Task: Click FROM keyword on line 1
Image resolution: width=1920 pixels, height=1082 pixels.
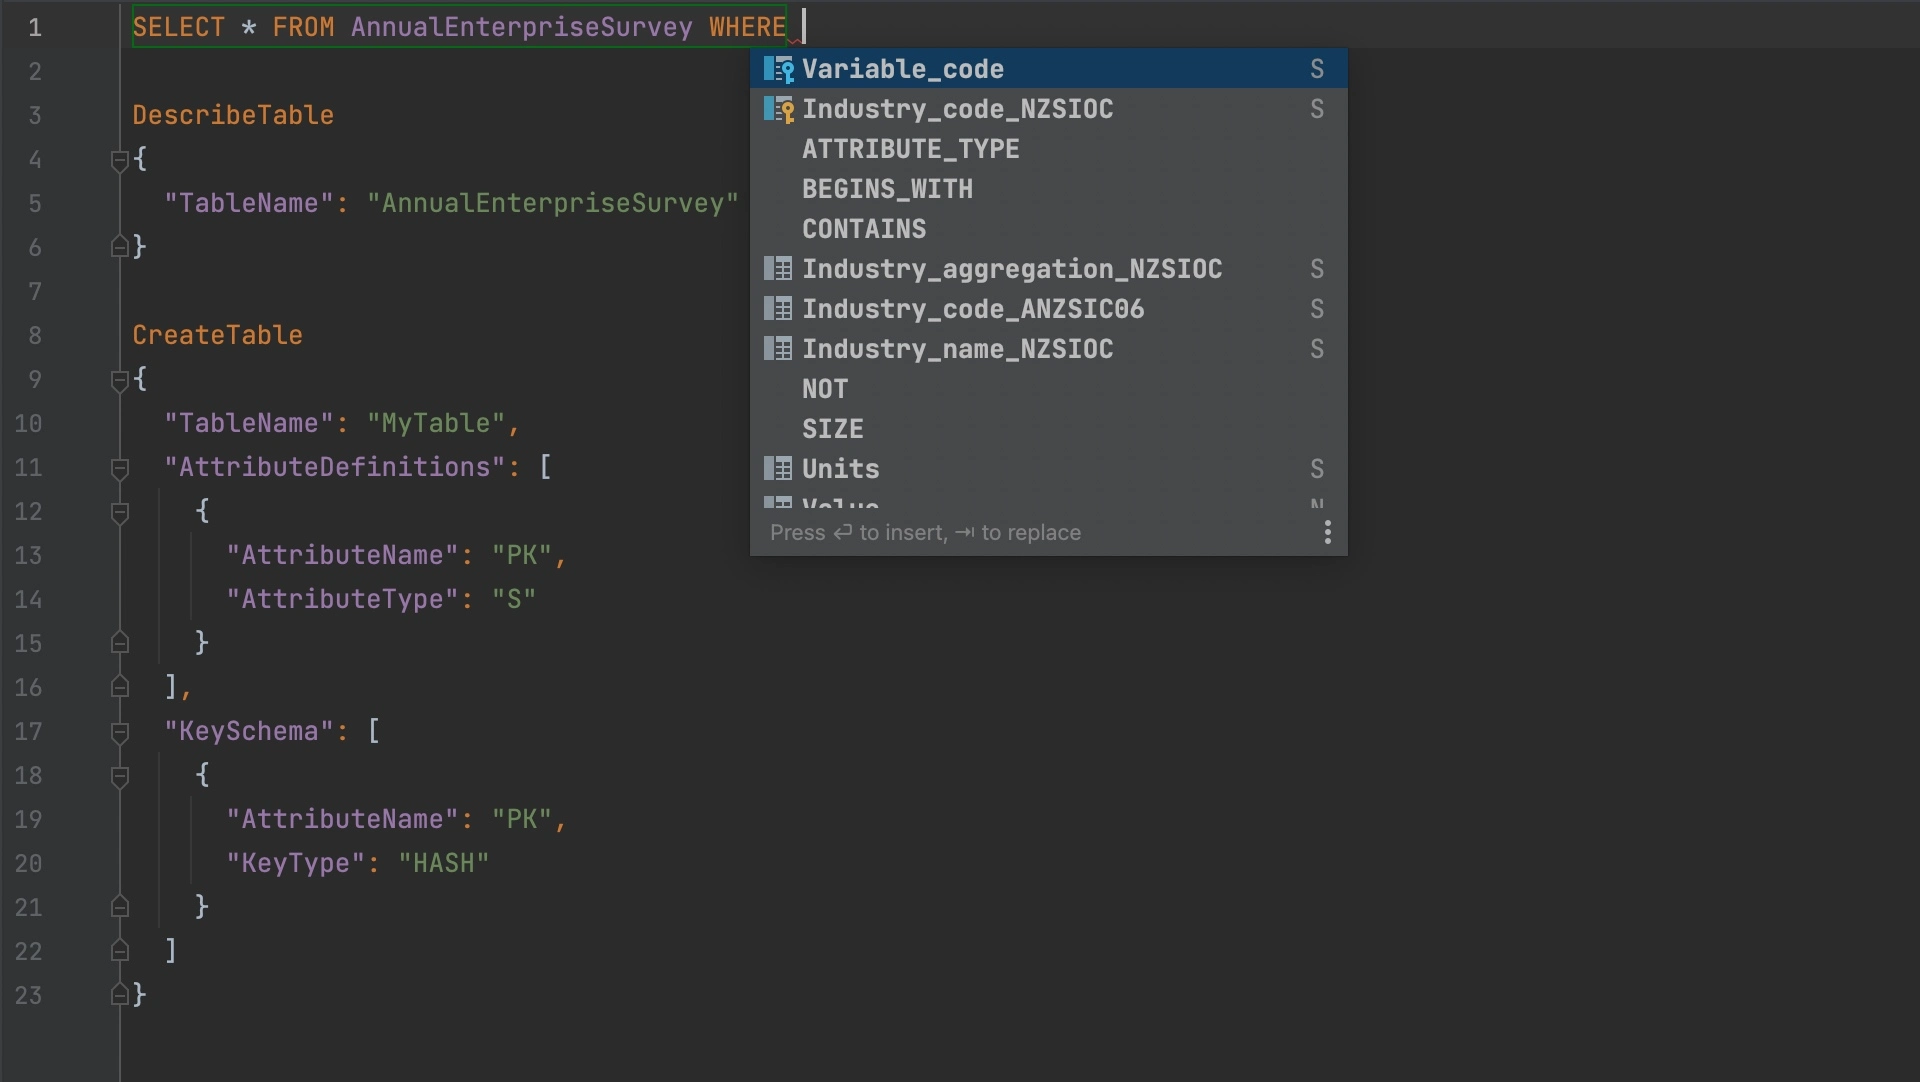Action: pos(303,27)
